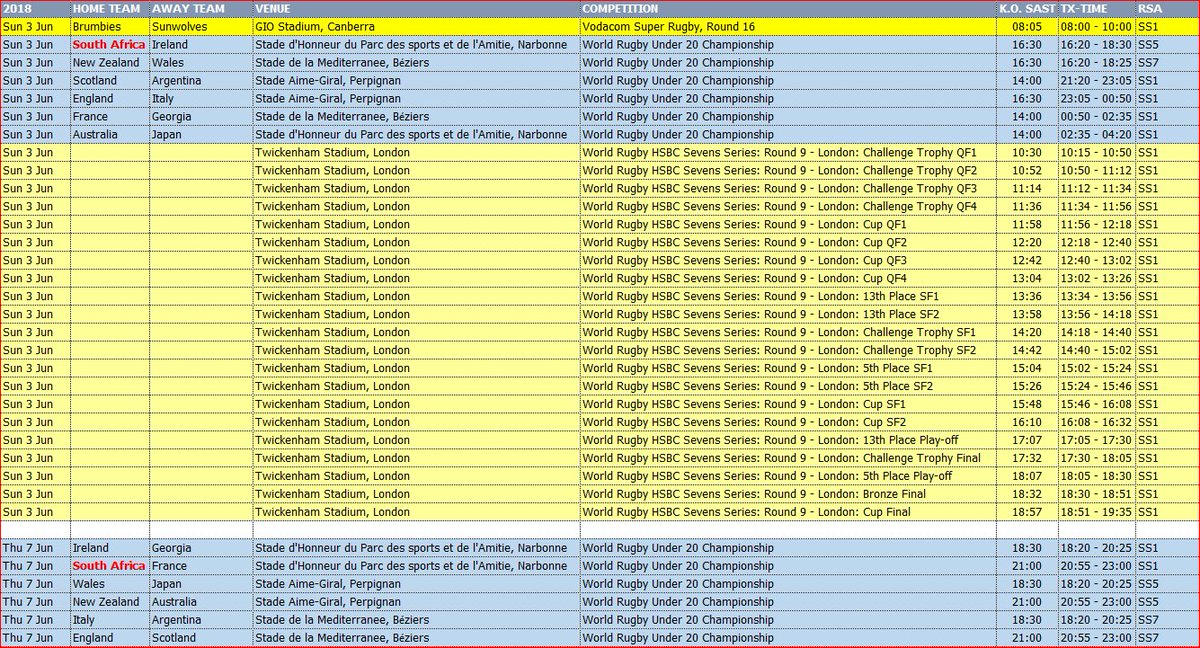Select the 5th Place Play-off competition cell
Viewport: 1200px width, 648px height.
[x=788, y=477]
